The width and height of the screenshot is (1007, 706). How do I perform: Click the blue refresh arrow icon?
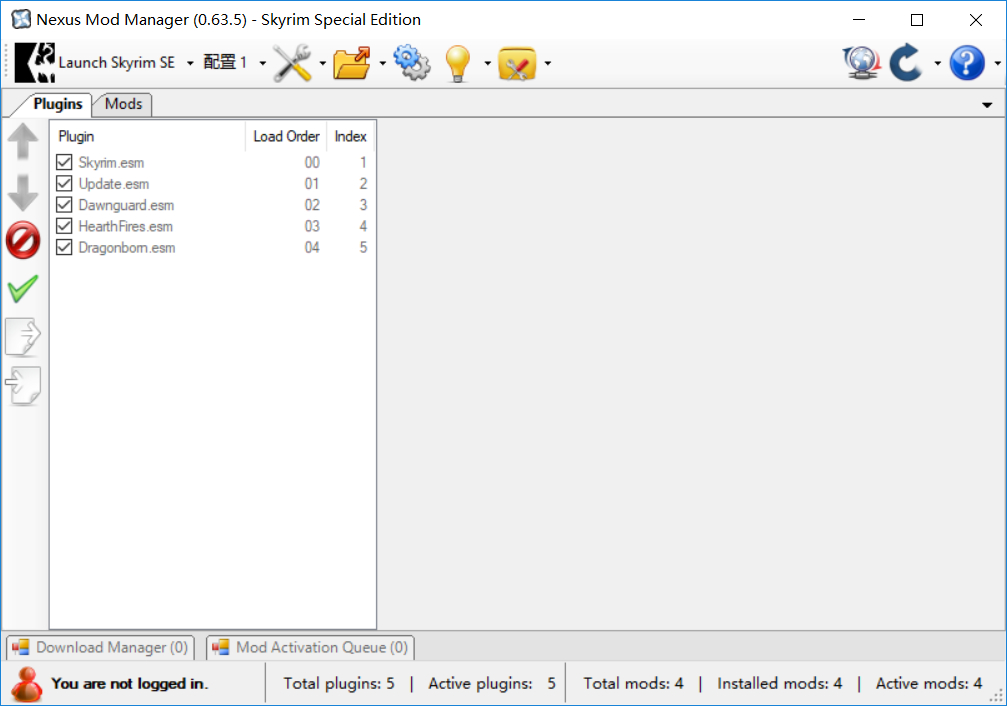pyautogui.click(x=906, y=62)
